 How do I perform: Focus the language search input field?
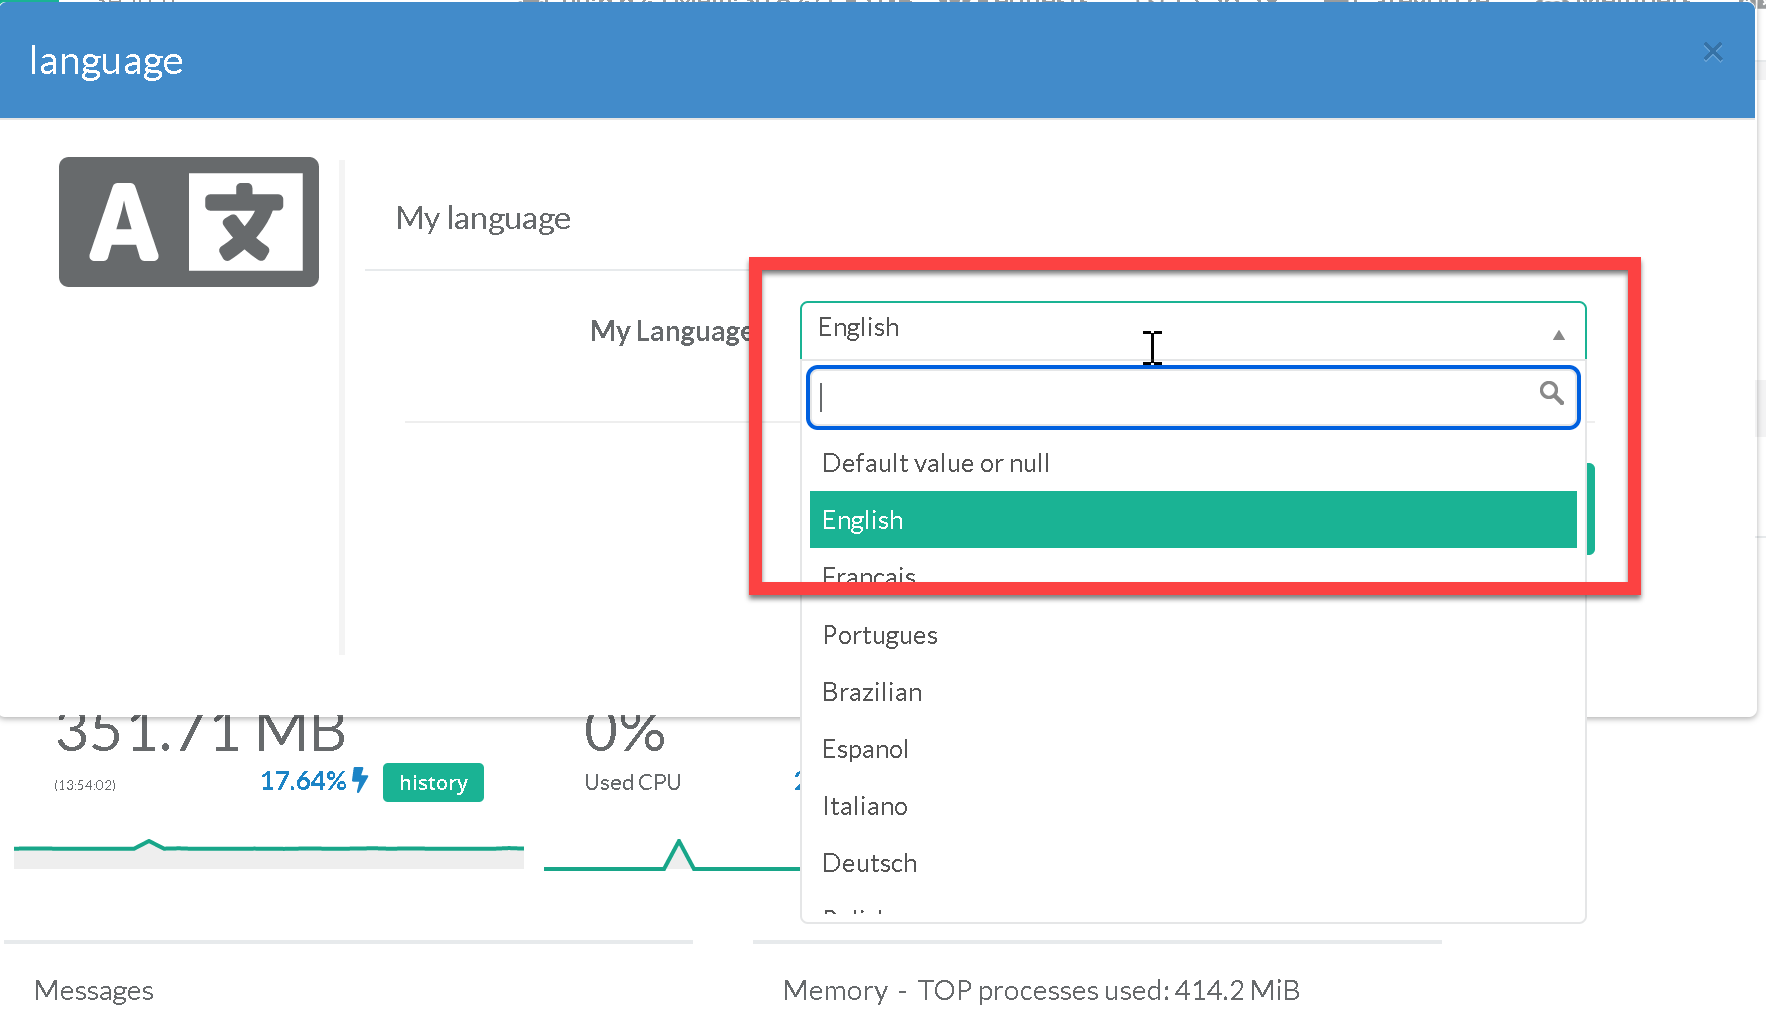click(1175, 398)
